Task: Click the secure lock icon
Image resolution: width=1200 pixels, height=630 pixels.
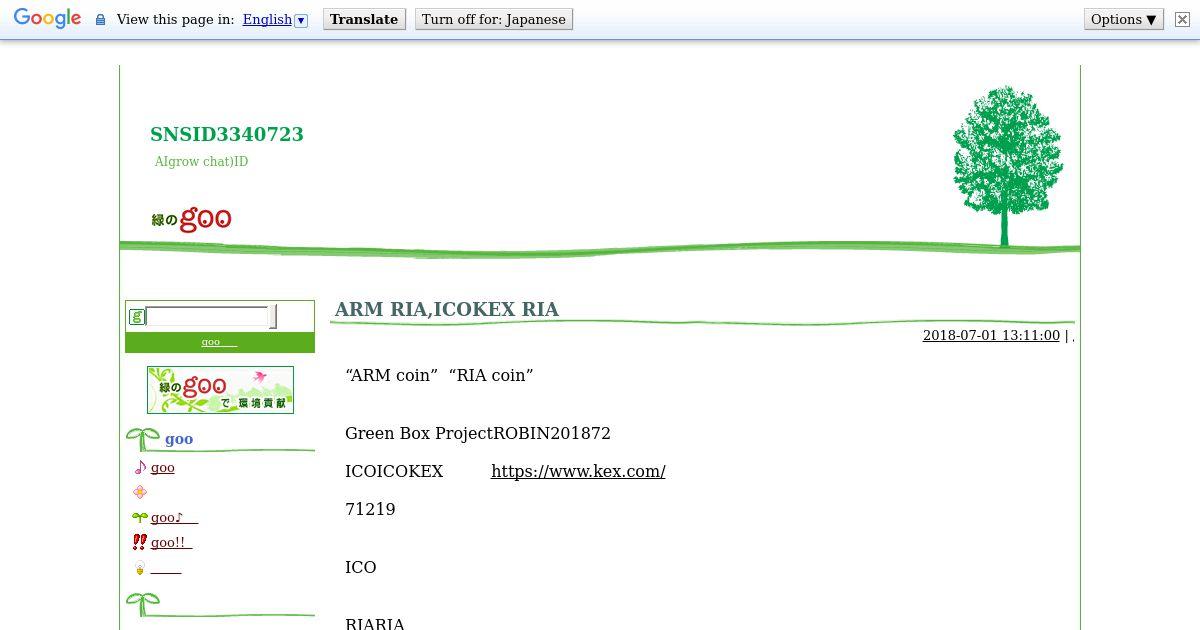Action: tap(100, 20)
